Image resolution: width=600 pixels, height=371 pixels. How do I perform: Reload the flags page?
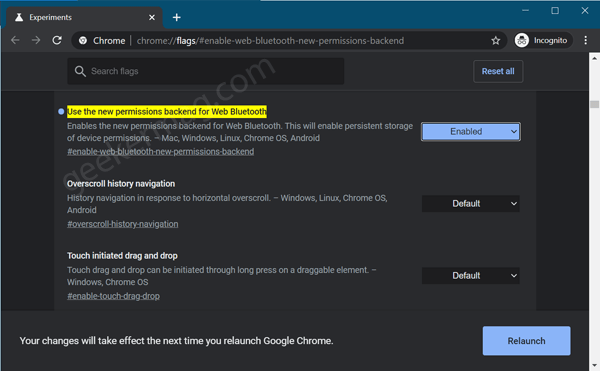(x=57, y=40)
